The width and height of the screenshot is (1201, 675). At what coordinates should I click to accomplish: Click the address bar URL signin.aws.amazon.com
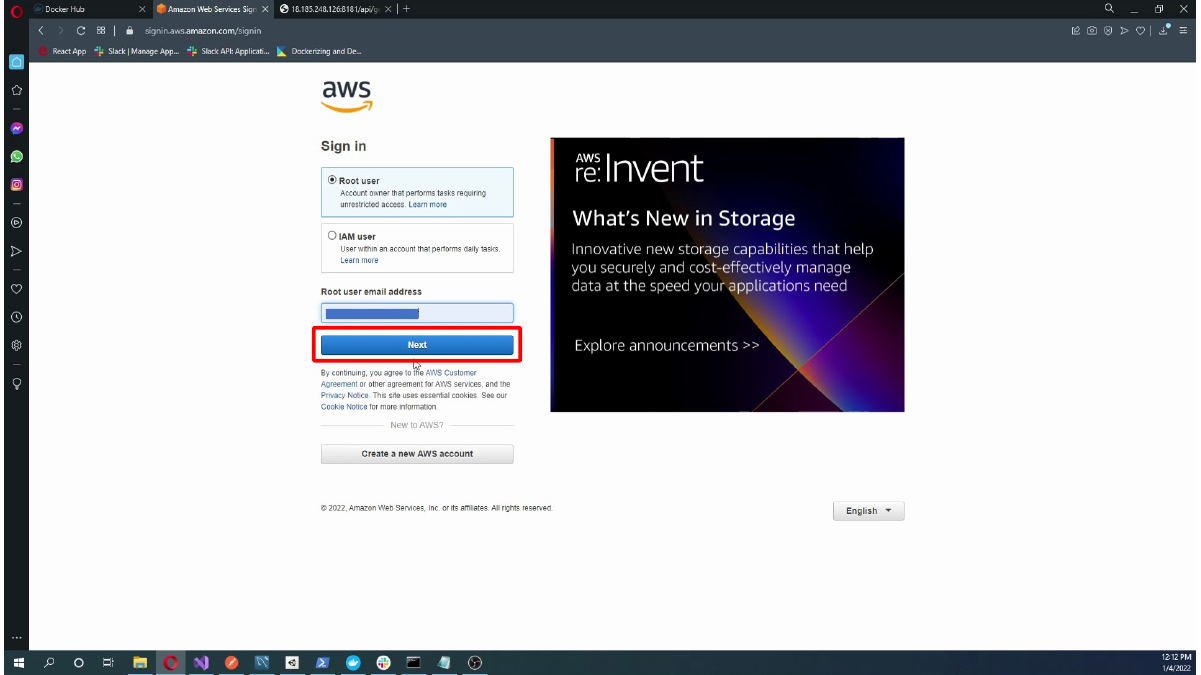click(x=203, y=30)
